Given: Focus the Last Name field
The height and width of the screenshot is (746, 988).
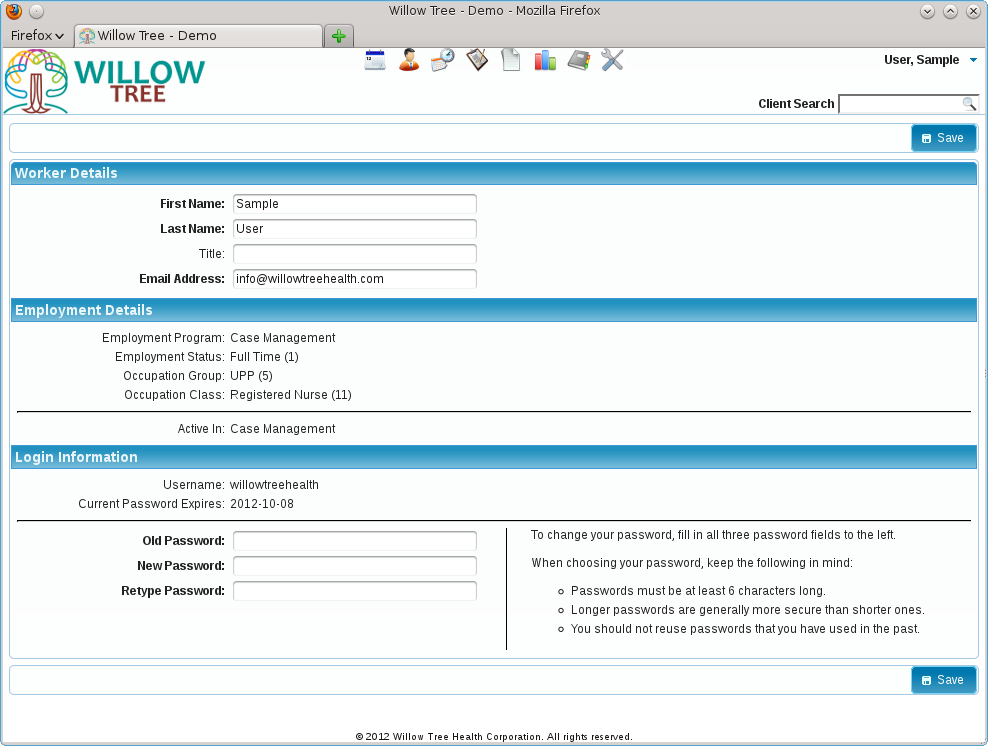Looking at the screenshot, I should click(x=355, y=229).
